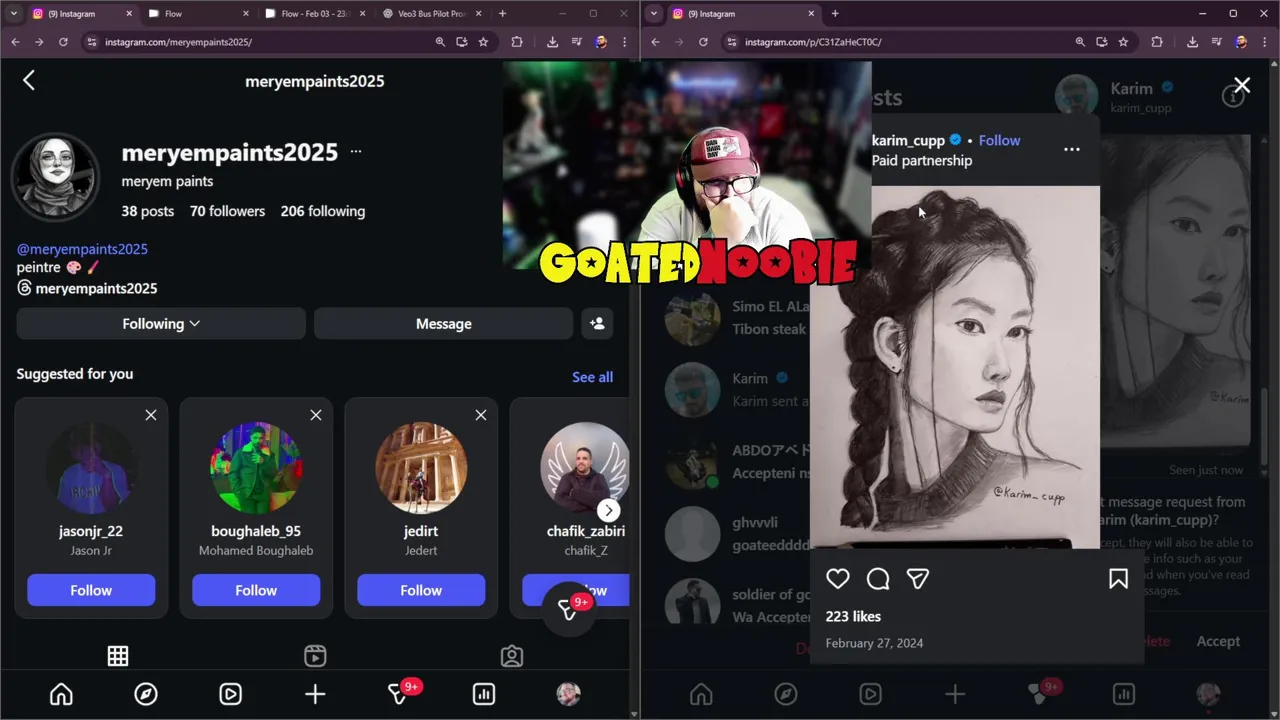
Task: Open @meryempaints2025 mention link
Action: 82,249
